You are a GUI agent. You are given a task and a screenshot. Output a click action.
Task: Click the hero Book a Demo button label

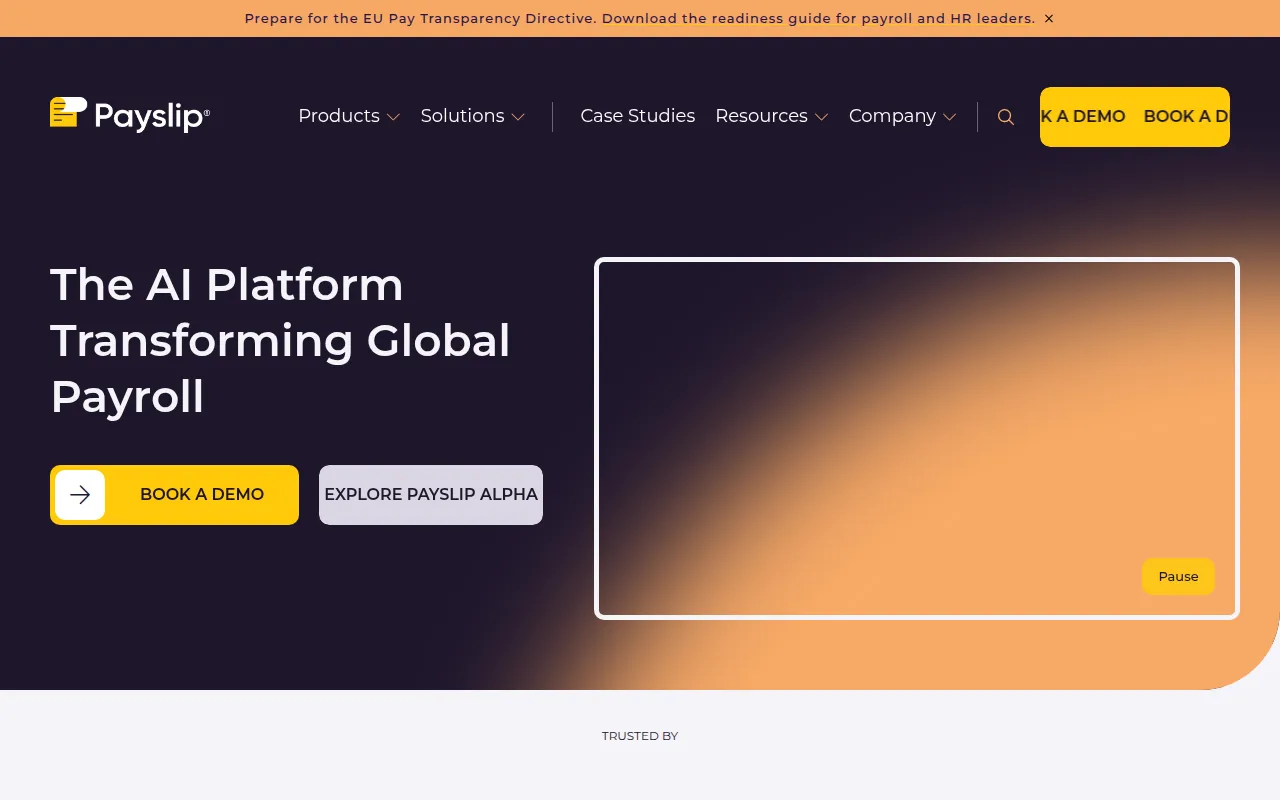pos(202,495)
